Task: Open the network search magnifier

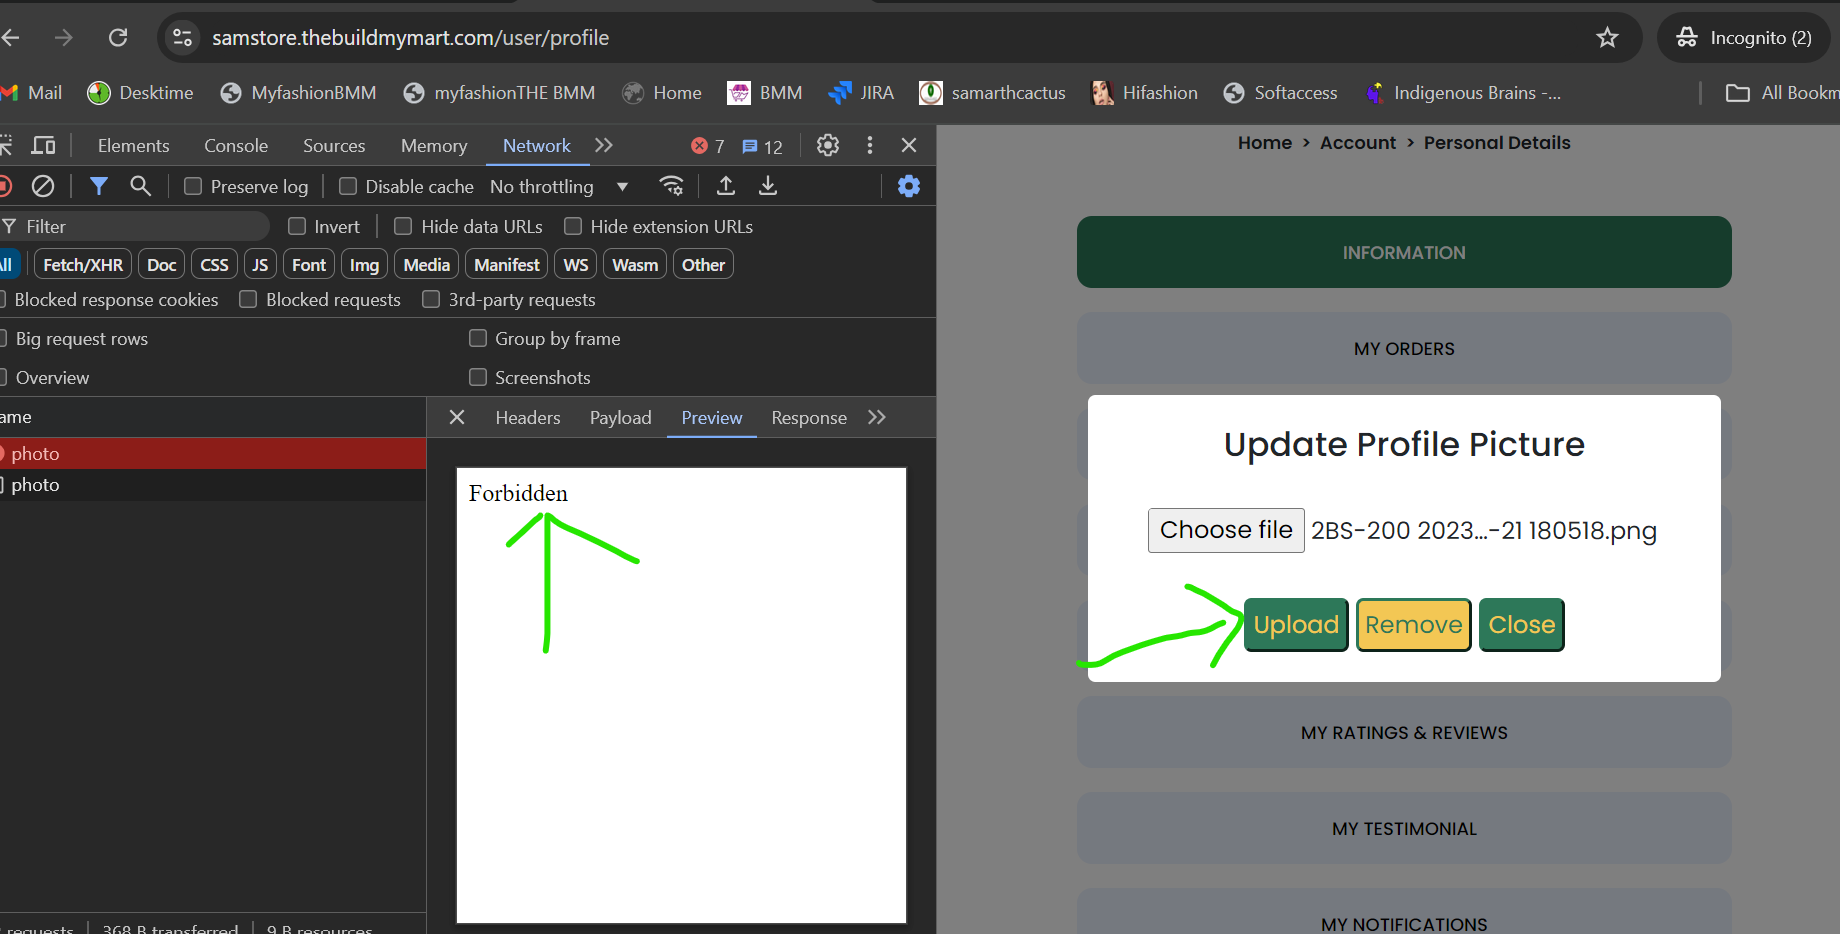Action: 141,186
